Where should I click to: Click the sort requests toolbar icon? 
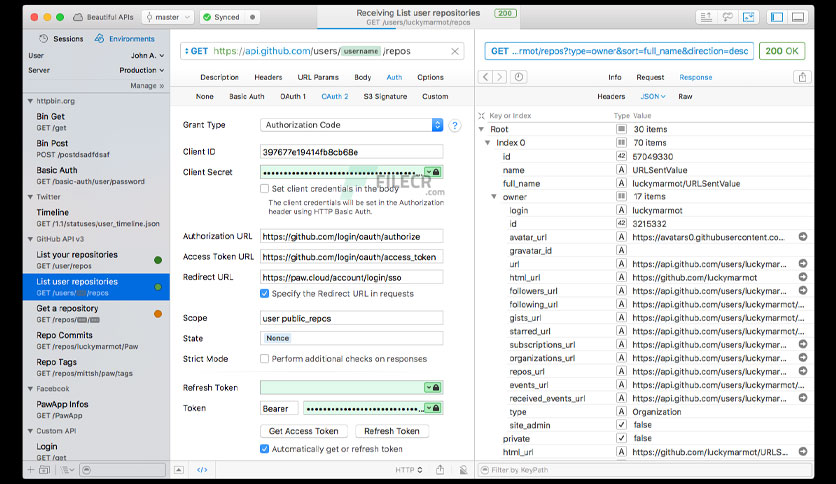click(x=706, y=17)
